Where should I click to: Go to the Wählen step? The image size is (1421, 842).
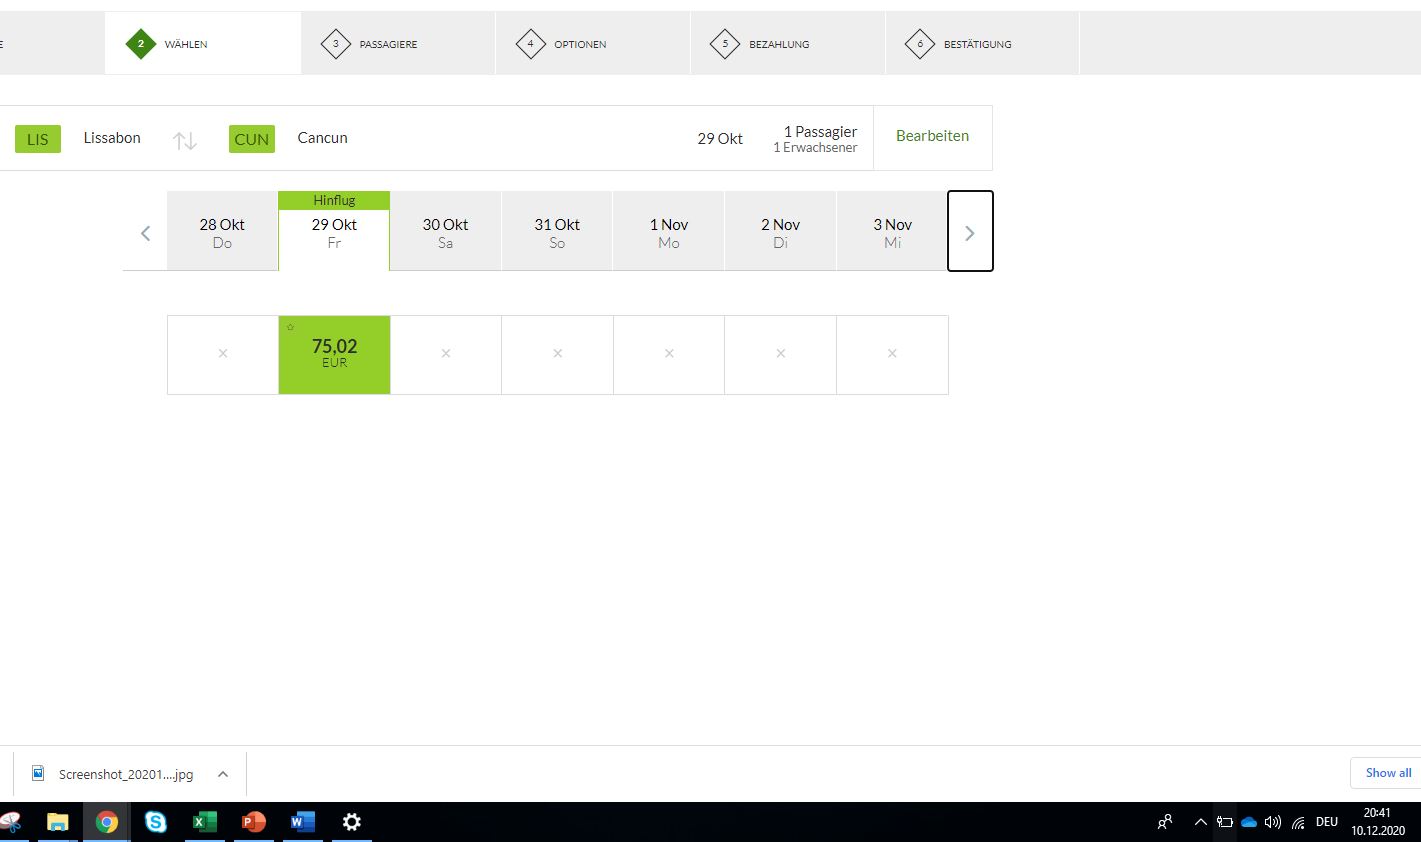pyautogui.click(x=203, y=44)
